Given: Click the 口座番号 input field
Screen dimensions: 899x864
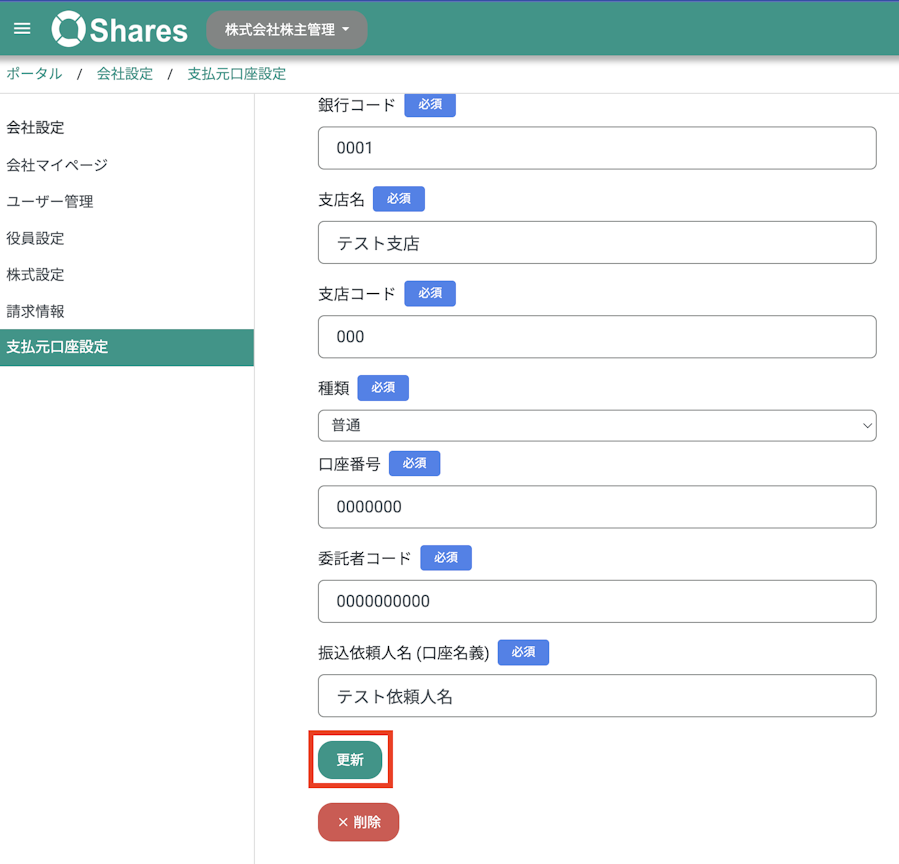Looking at the screenshot, I should click(597, 507).
